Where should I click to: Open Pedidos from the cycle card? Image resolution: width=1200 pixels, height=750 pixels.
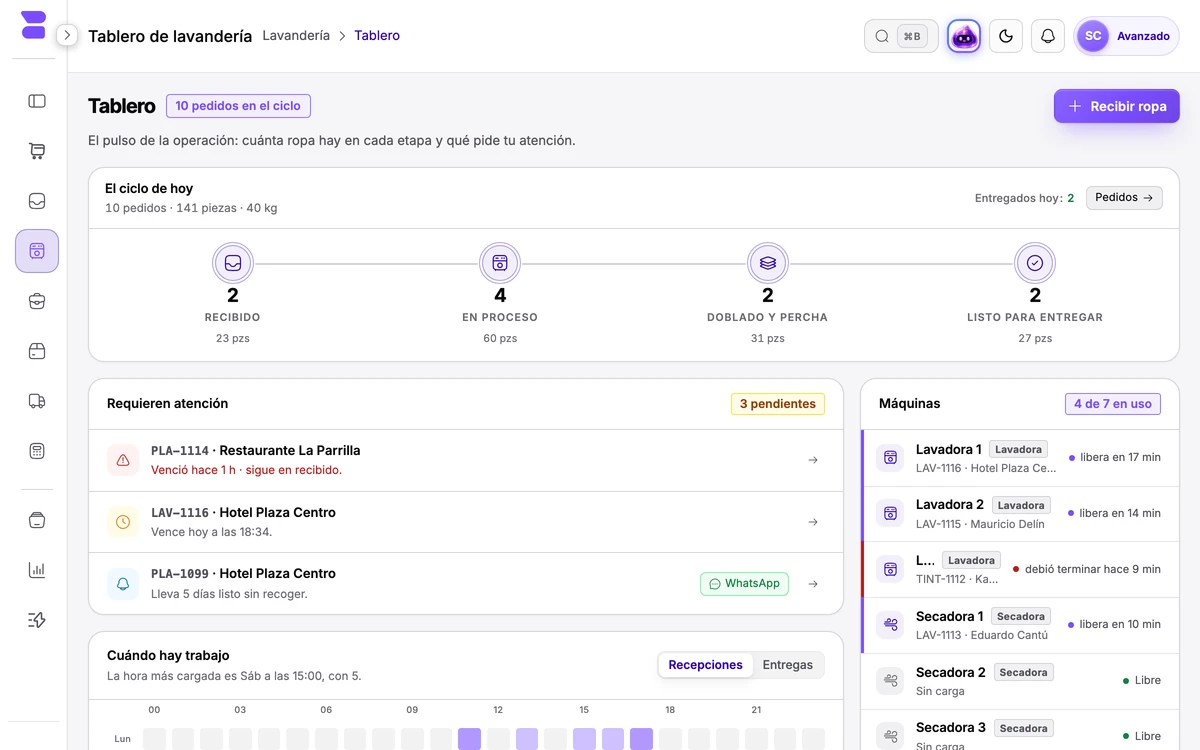pyautogui.click(x=1124, y=198)
